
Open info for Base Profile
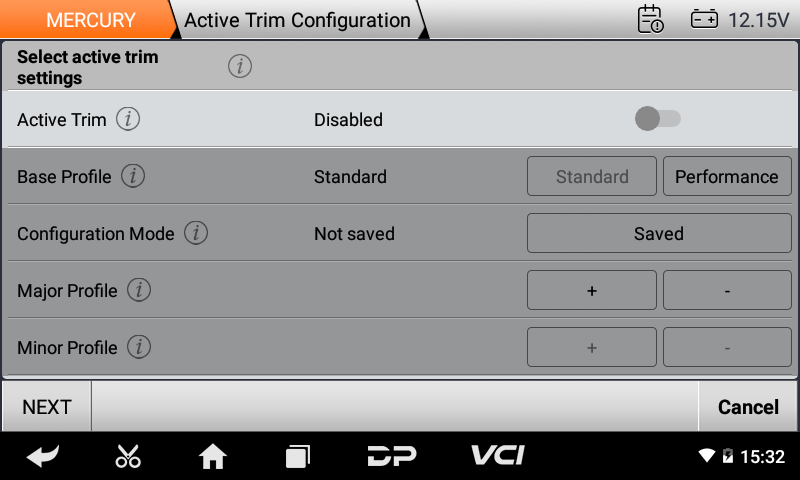133,177
